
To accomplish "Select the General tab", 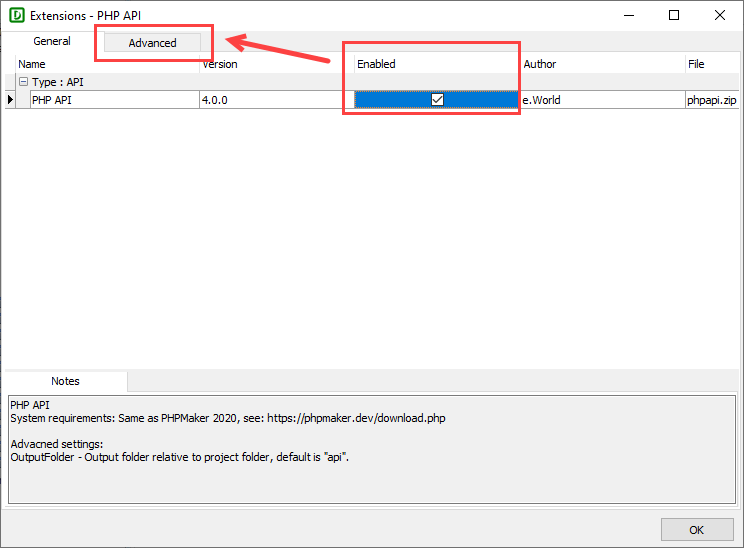I will coord(52,41).
